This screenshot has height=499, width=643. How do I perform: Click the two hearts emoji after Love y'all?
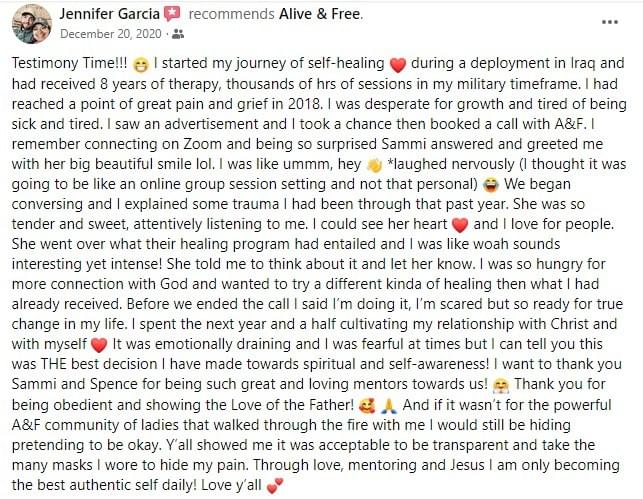pyautogui.click(x=274, y=486)
